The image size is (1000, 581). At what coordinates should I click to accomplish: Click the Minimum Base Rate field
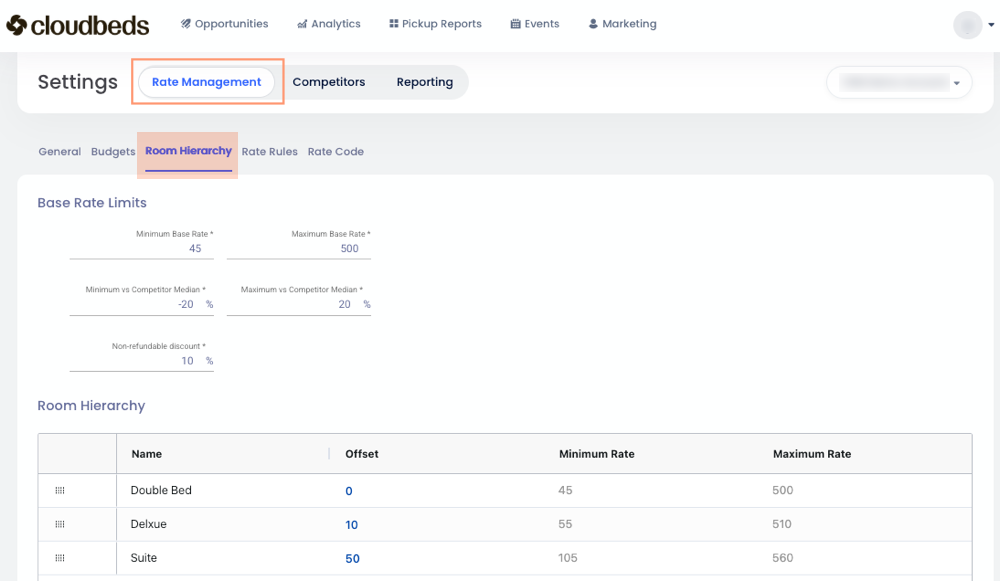click(141, 248)
